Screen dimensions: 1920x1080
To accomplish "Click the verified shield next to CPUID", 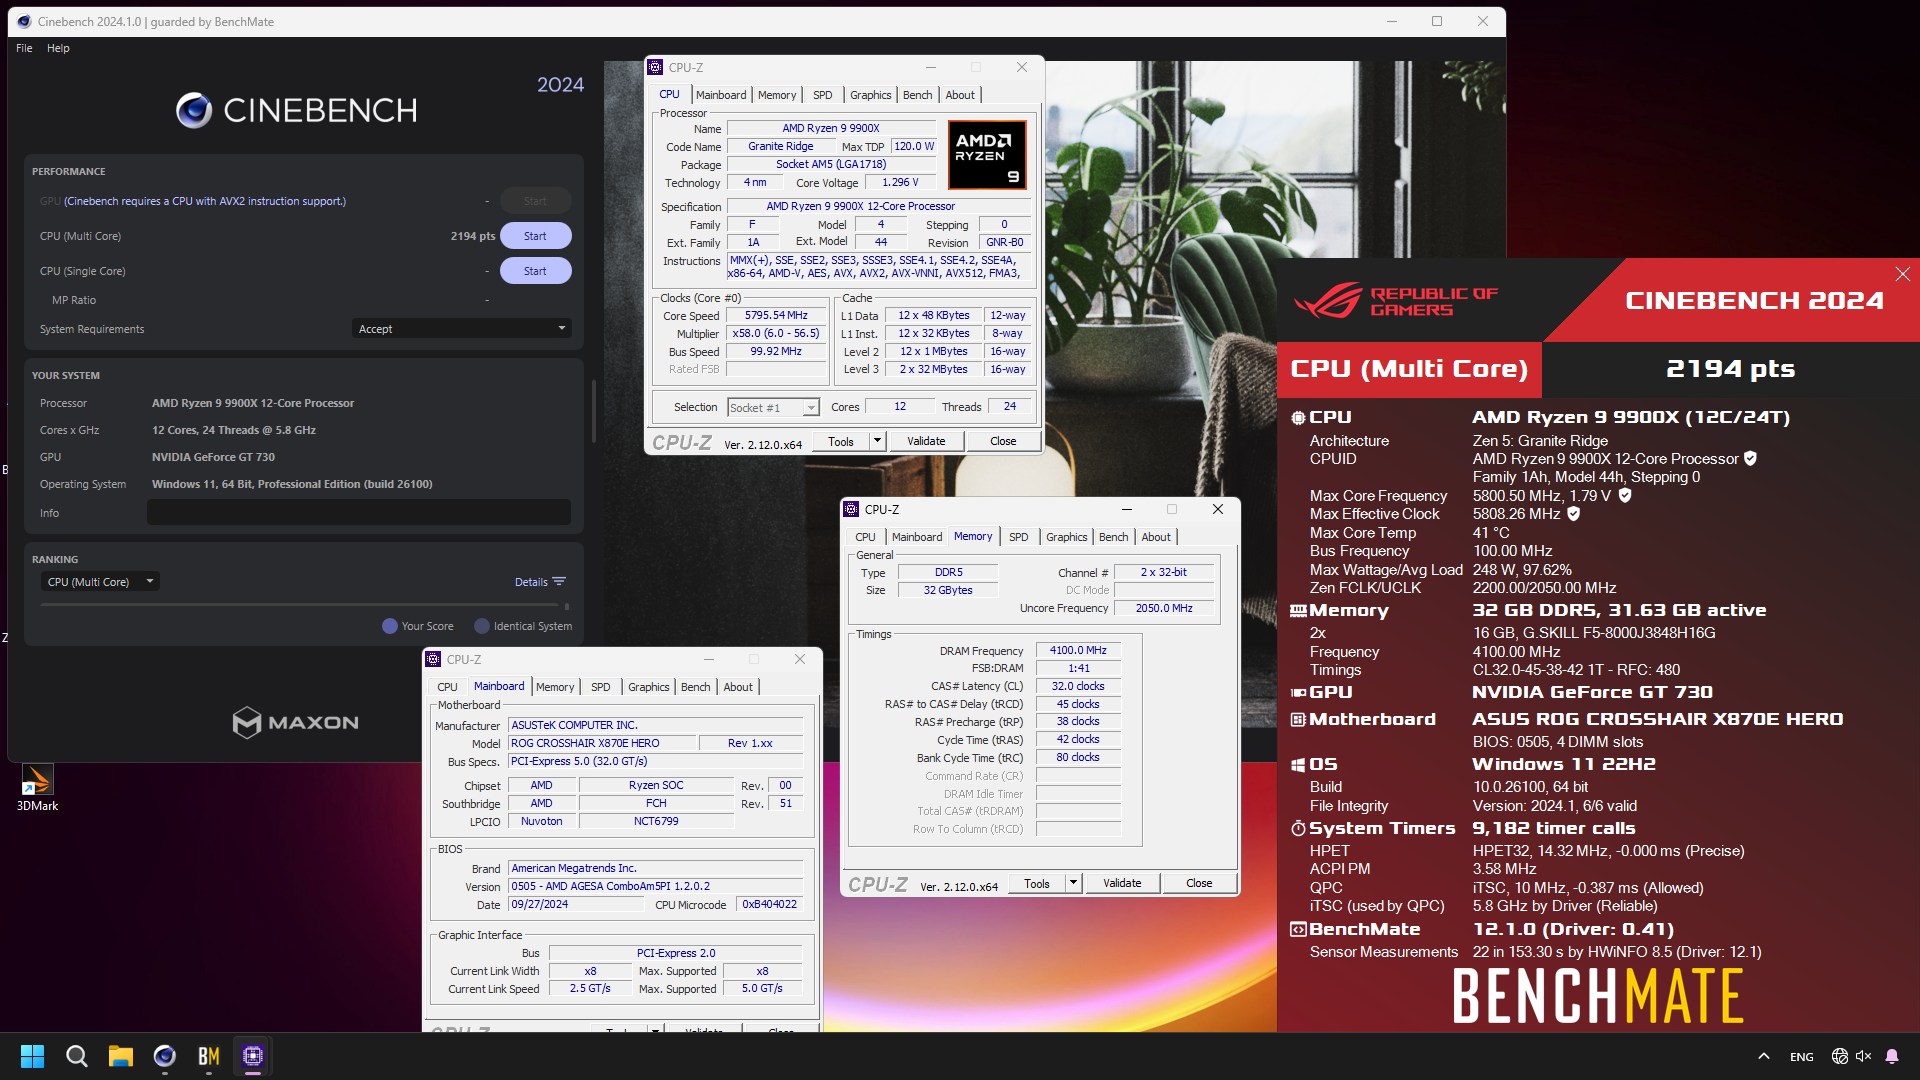I will point(1750,458).
